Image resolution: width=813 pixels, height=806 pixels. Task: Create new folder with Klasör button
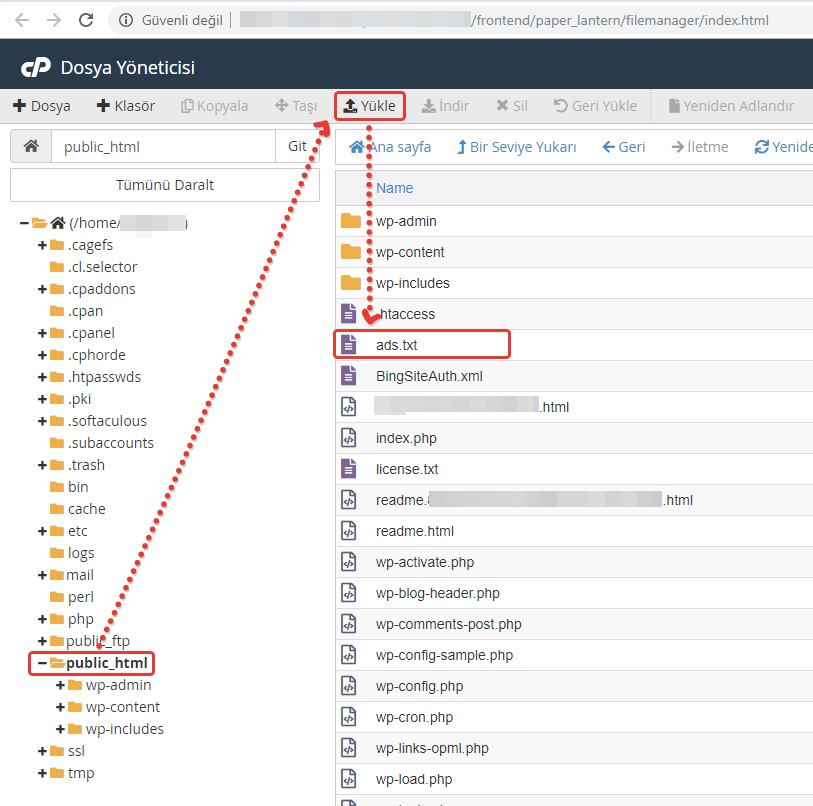pos(126,106)
